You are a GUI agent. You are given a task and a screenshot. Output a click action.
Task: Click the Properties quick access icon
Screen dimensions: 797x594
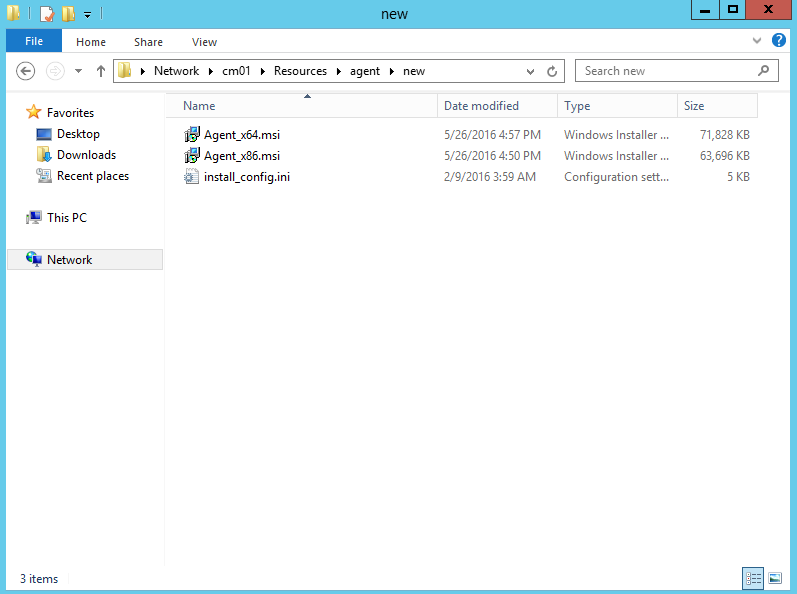click(46, 14)
